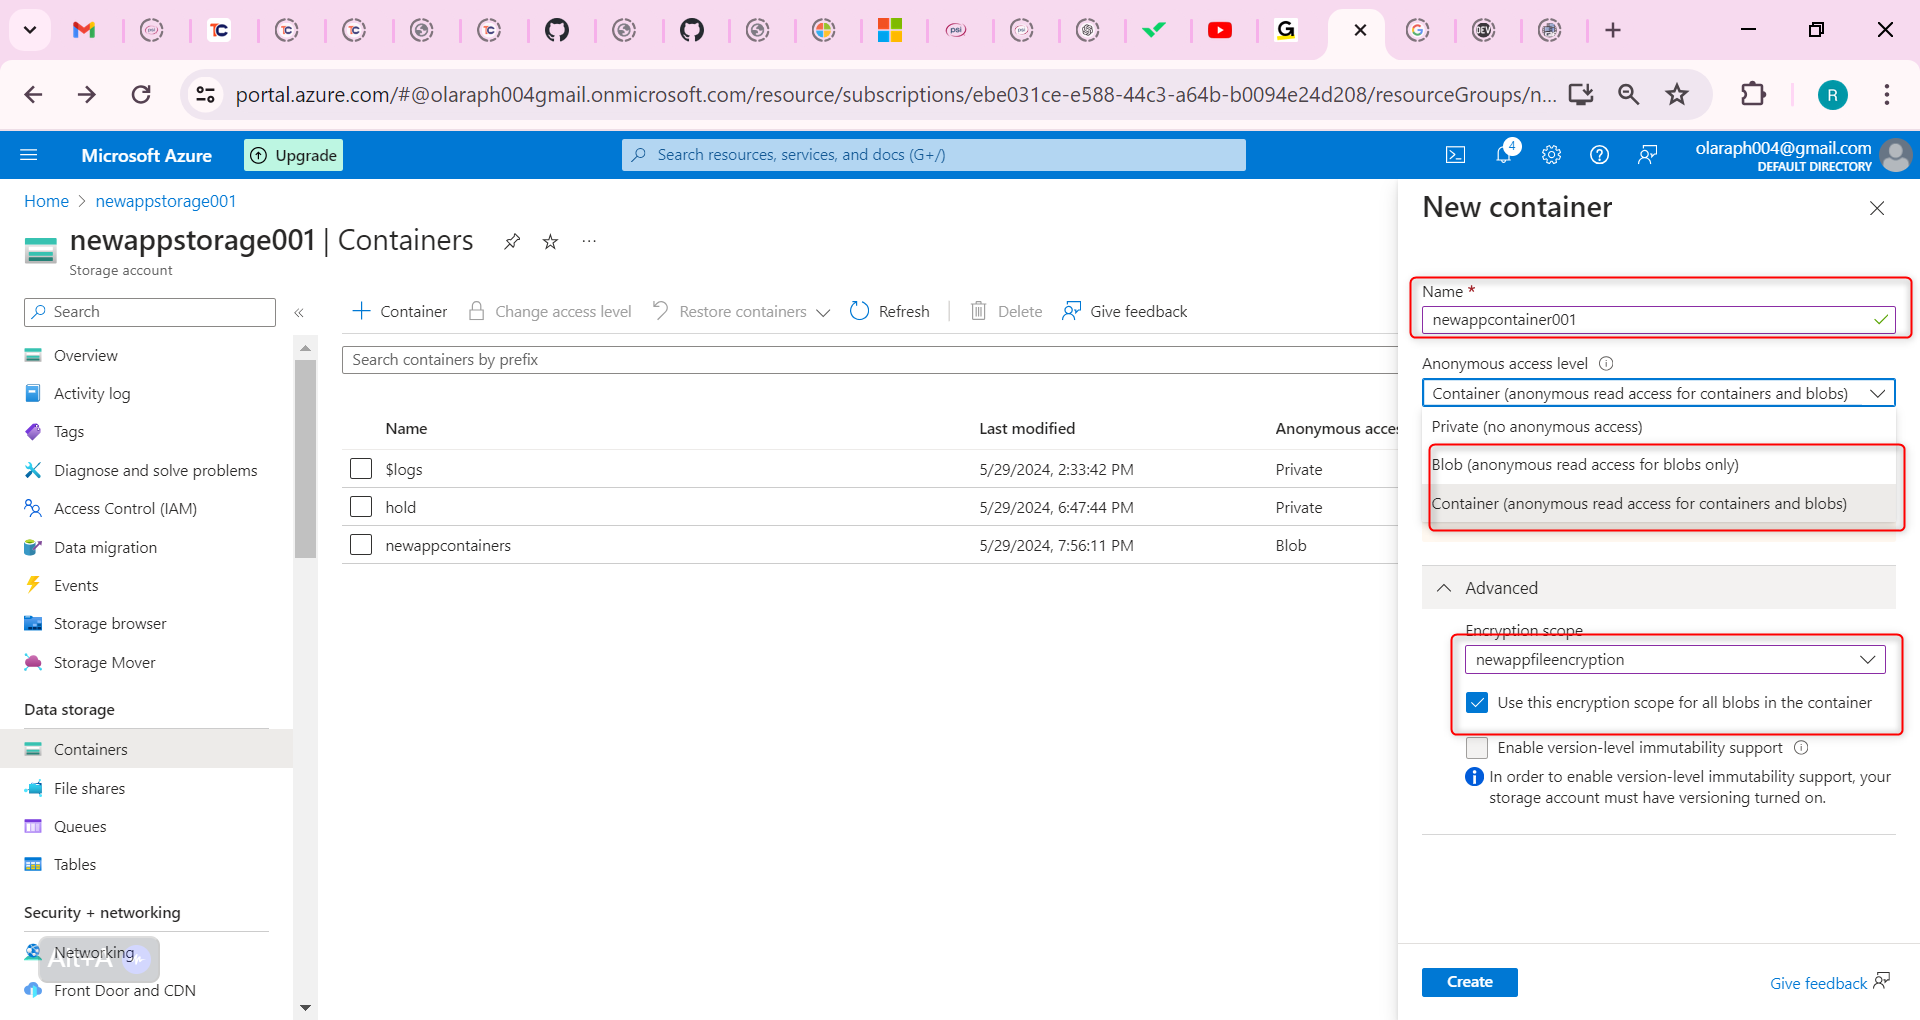The image size is (1920, 1020).
Task: Collapse the left sidebar menu
Action: (x=299, y=313)
